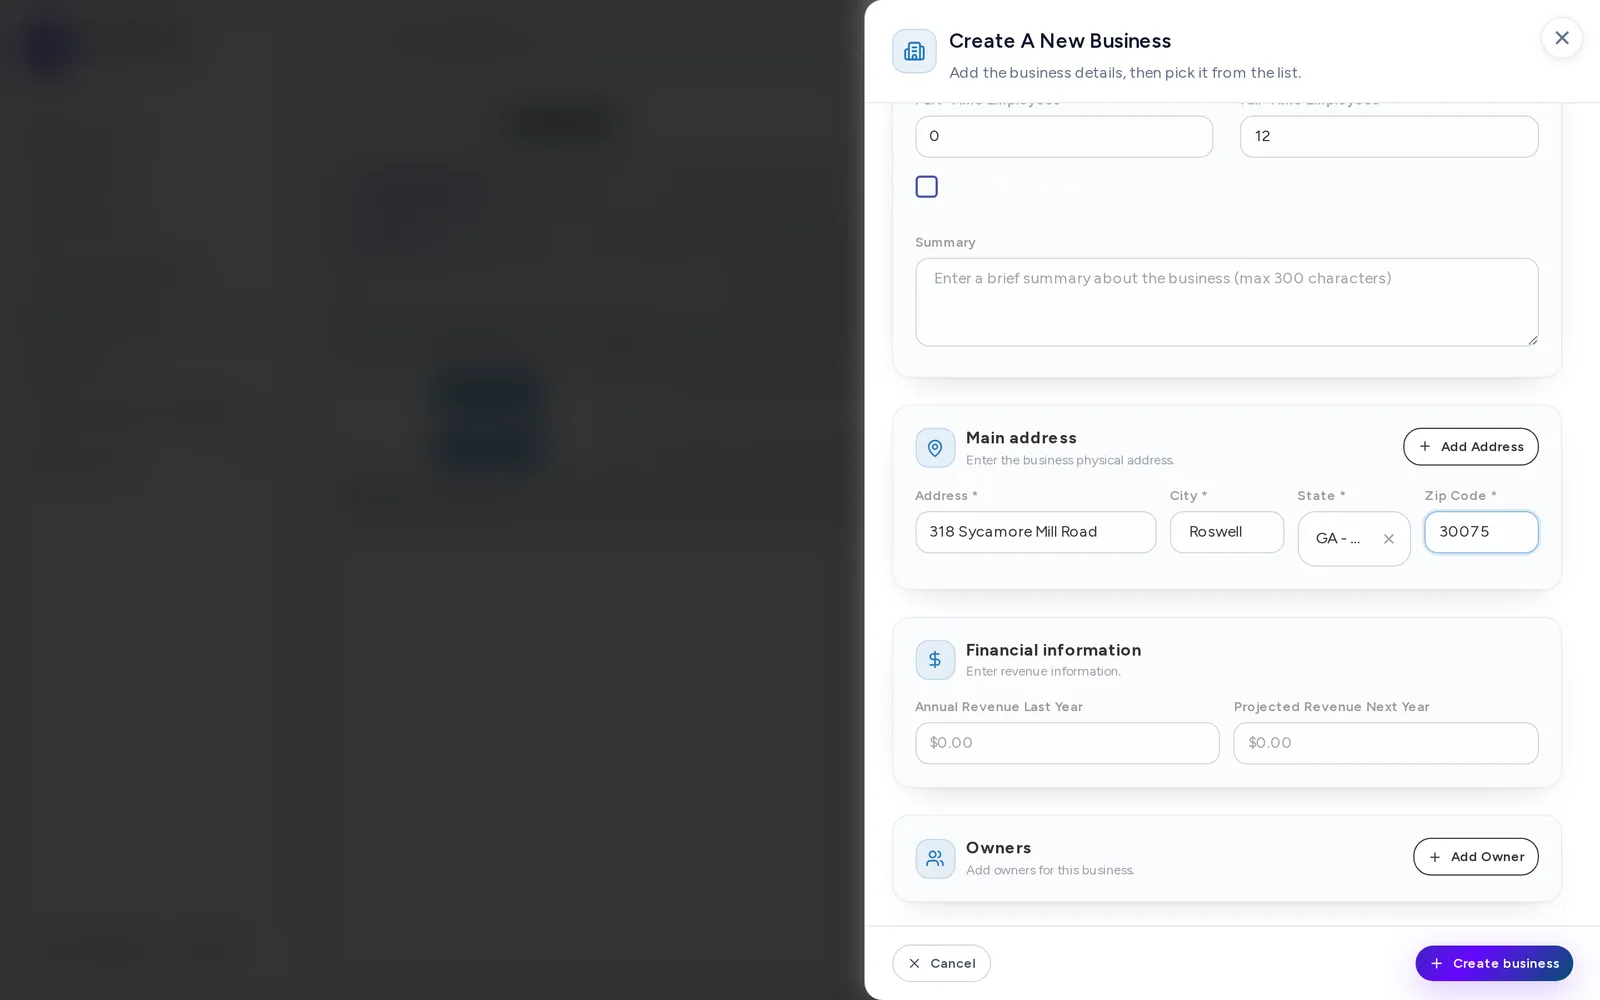This screenshot has width=1600, height=1000.
Task: Click the Zip Code field with 30075
Action: pos(1481,532)
